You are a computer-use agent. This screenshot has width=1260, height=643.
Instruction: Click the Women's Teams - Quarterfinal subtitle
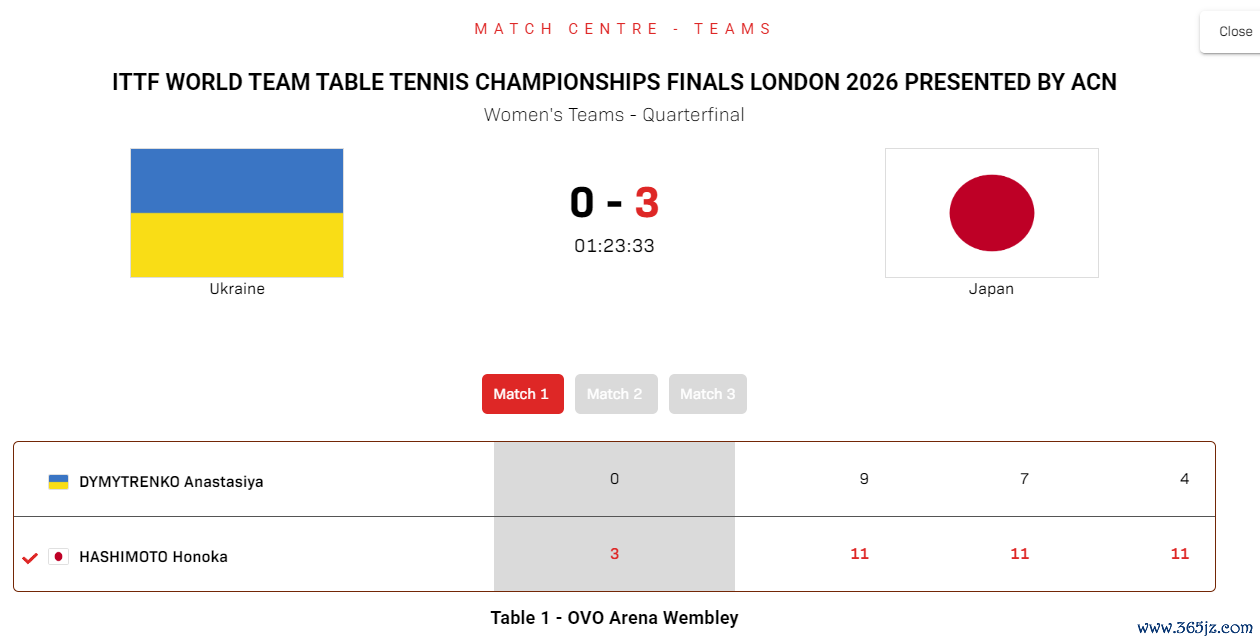tap(614, 115)
